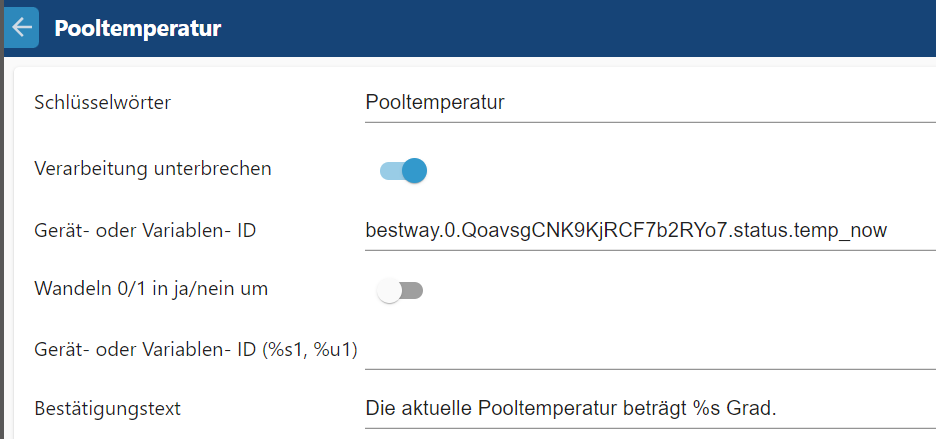936x439 pixels.
Task: Go back using the header arrow icon
Action: coord(21,27)
